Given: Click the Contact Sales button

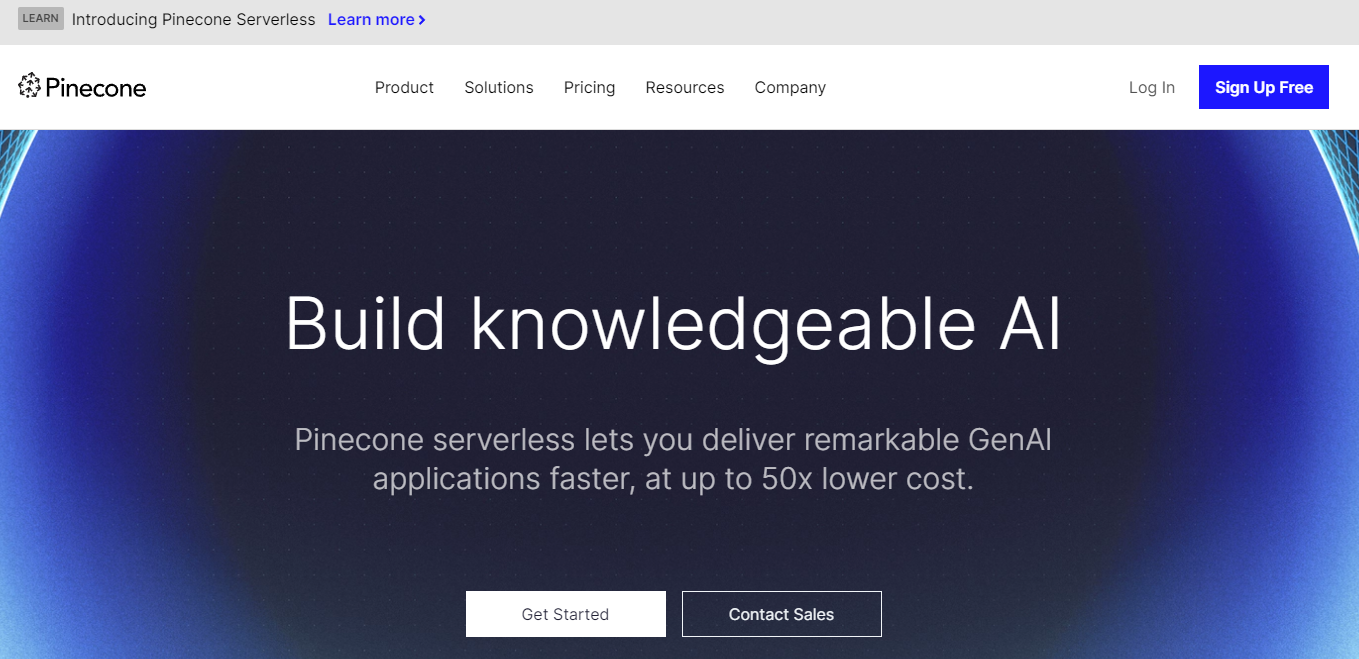Looking at the screenshot, I should (x=781, y=614).
